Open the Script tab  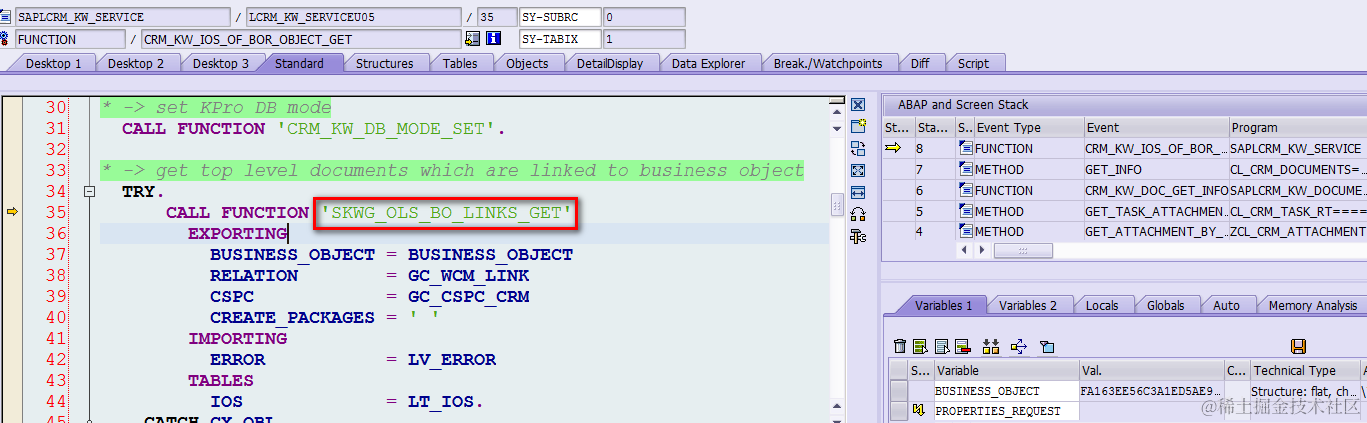974,63
